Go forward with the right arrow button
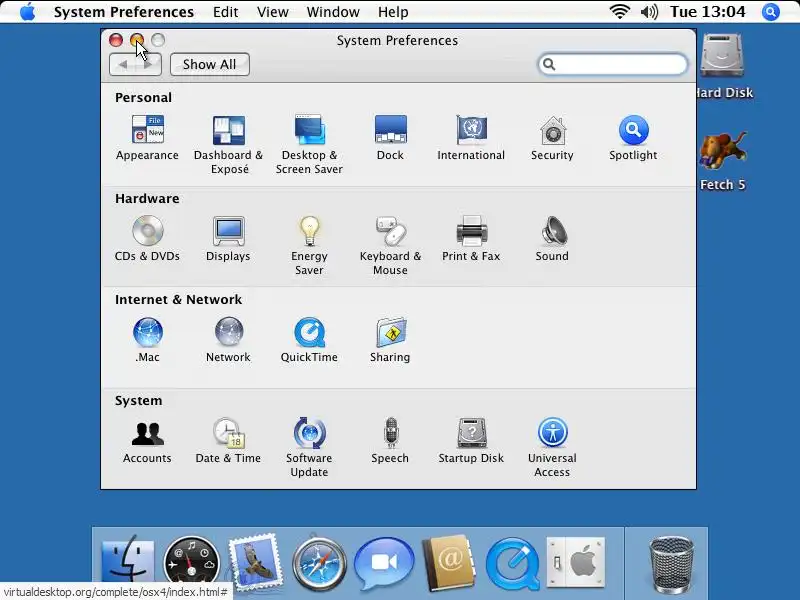This screenshot has height=600, width=800. coord(148,64)
